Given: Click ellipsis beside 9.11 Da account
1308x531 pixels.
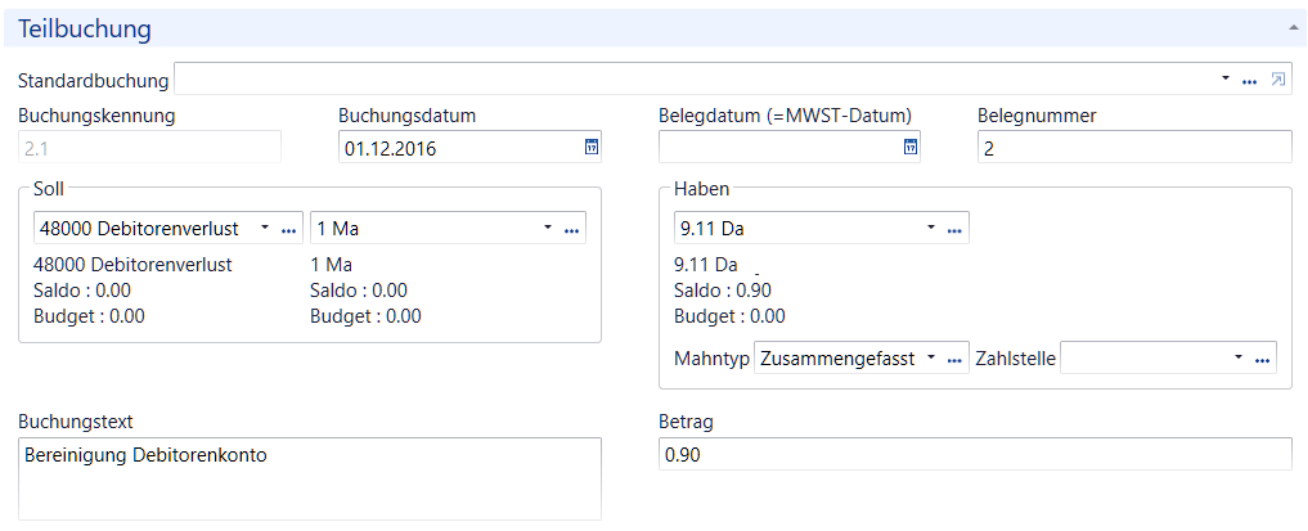Looking at the screenshot, I should (x=954, y=229).
